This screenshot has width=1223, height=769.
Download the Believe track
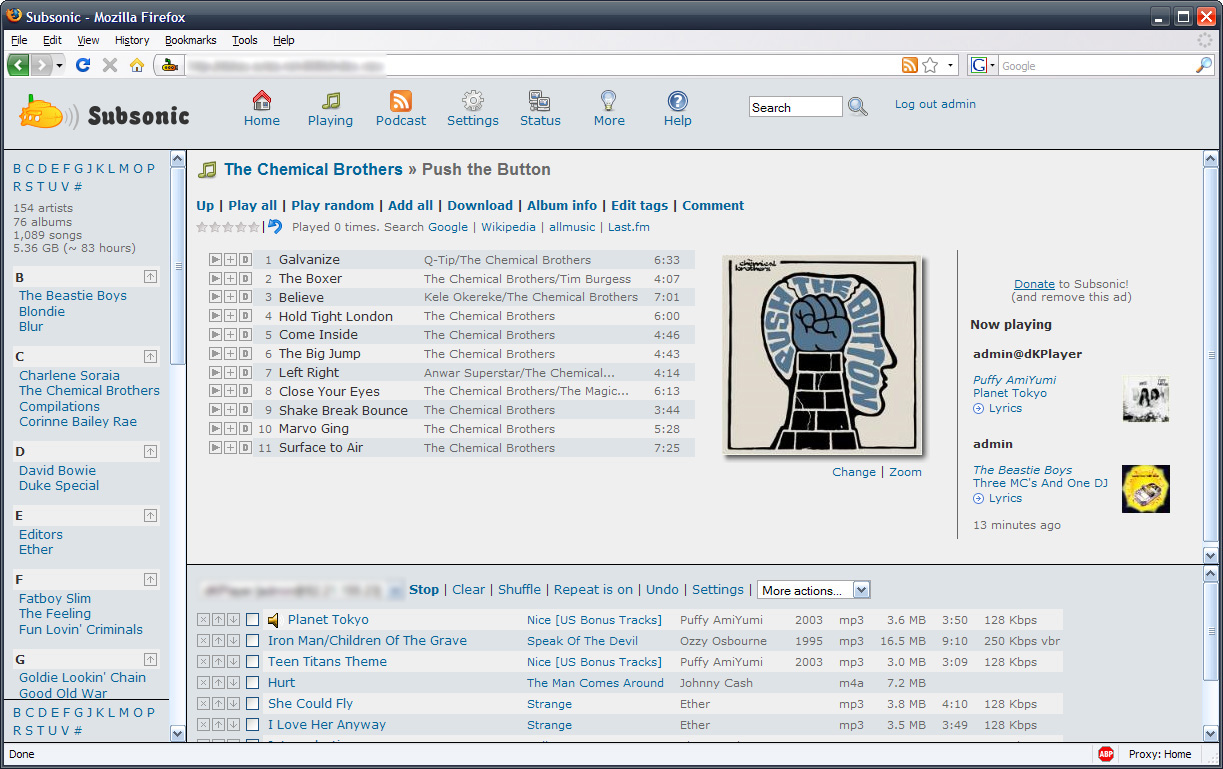(245, 298)
